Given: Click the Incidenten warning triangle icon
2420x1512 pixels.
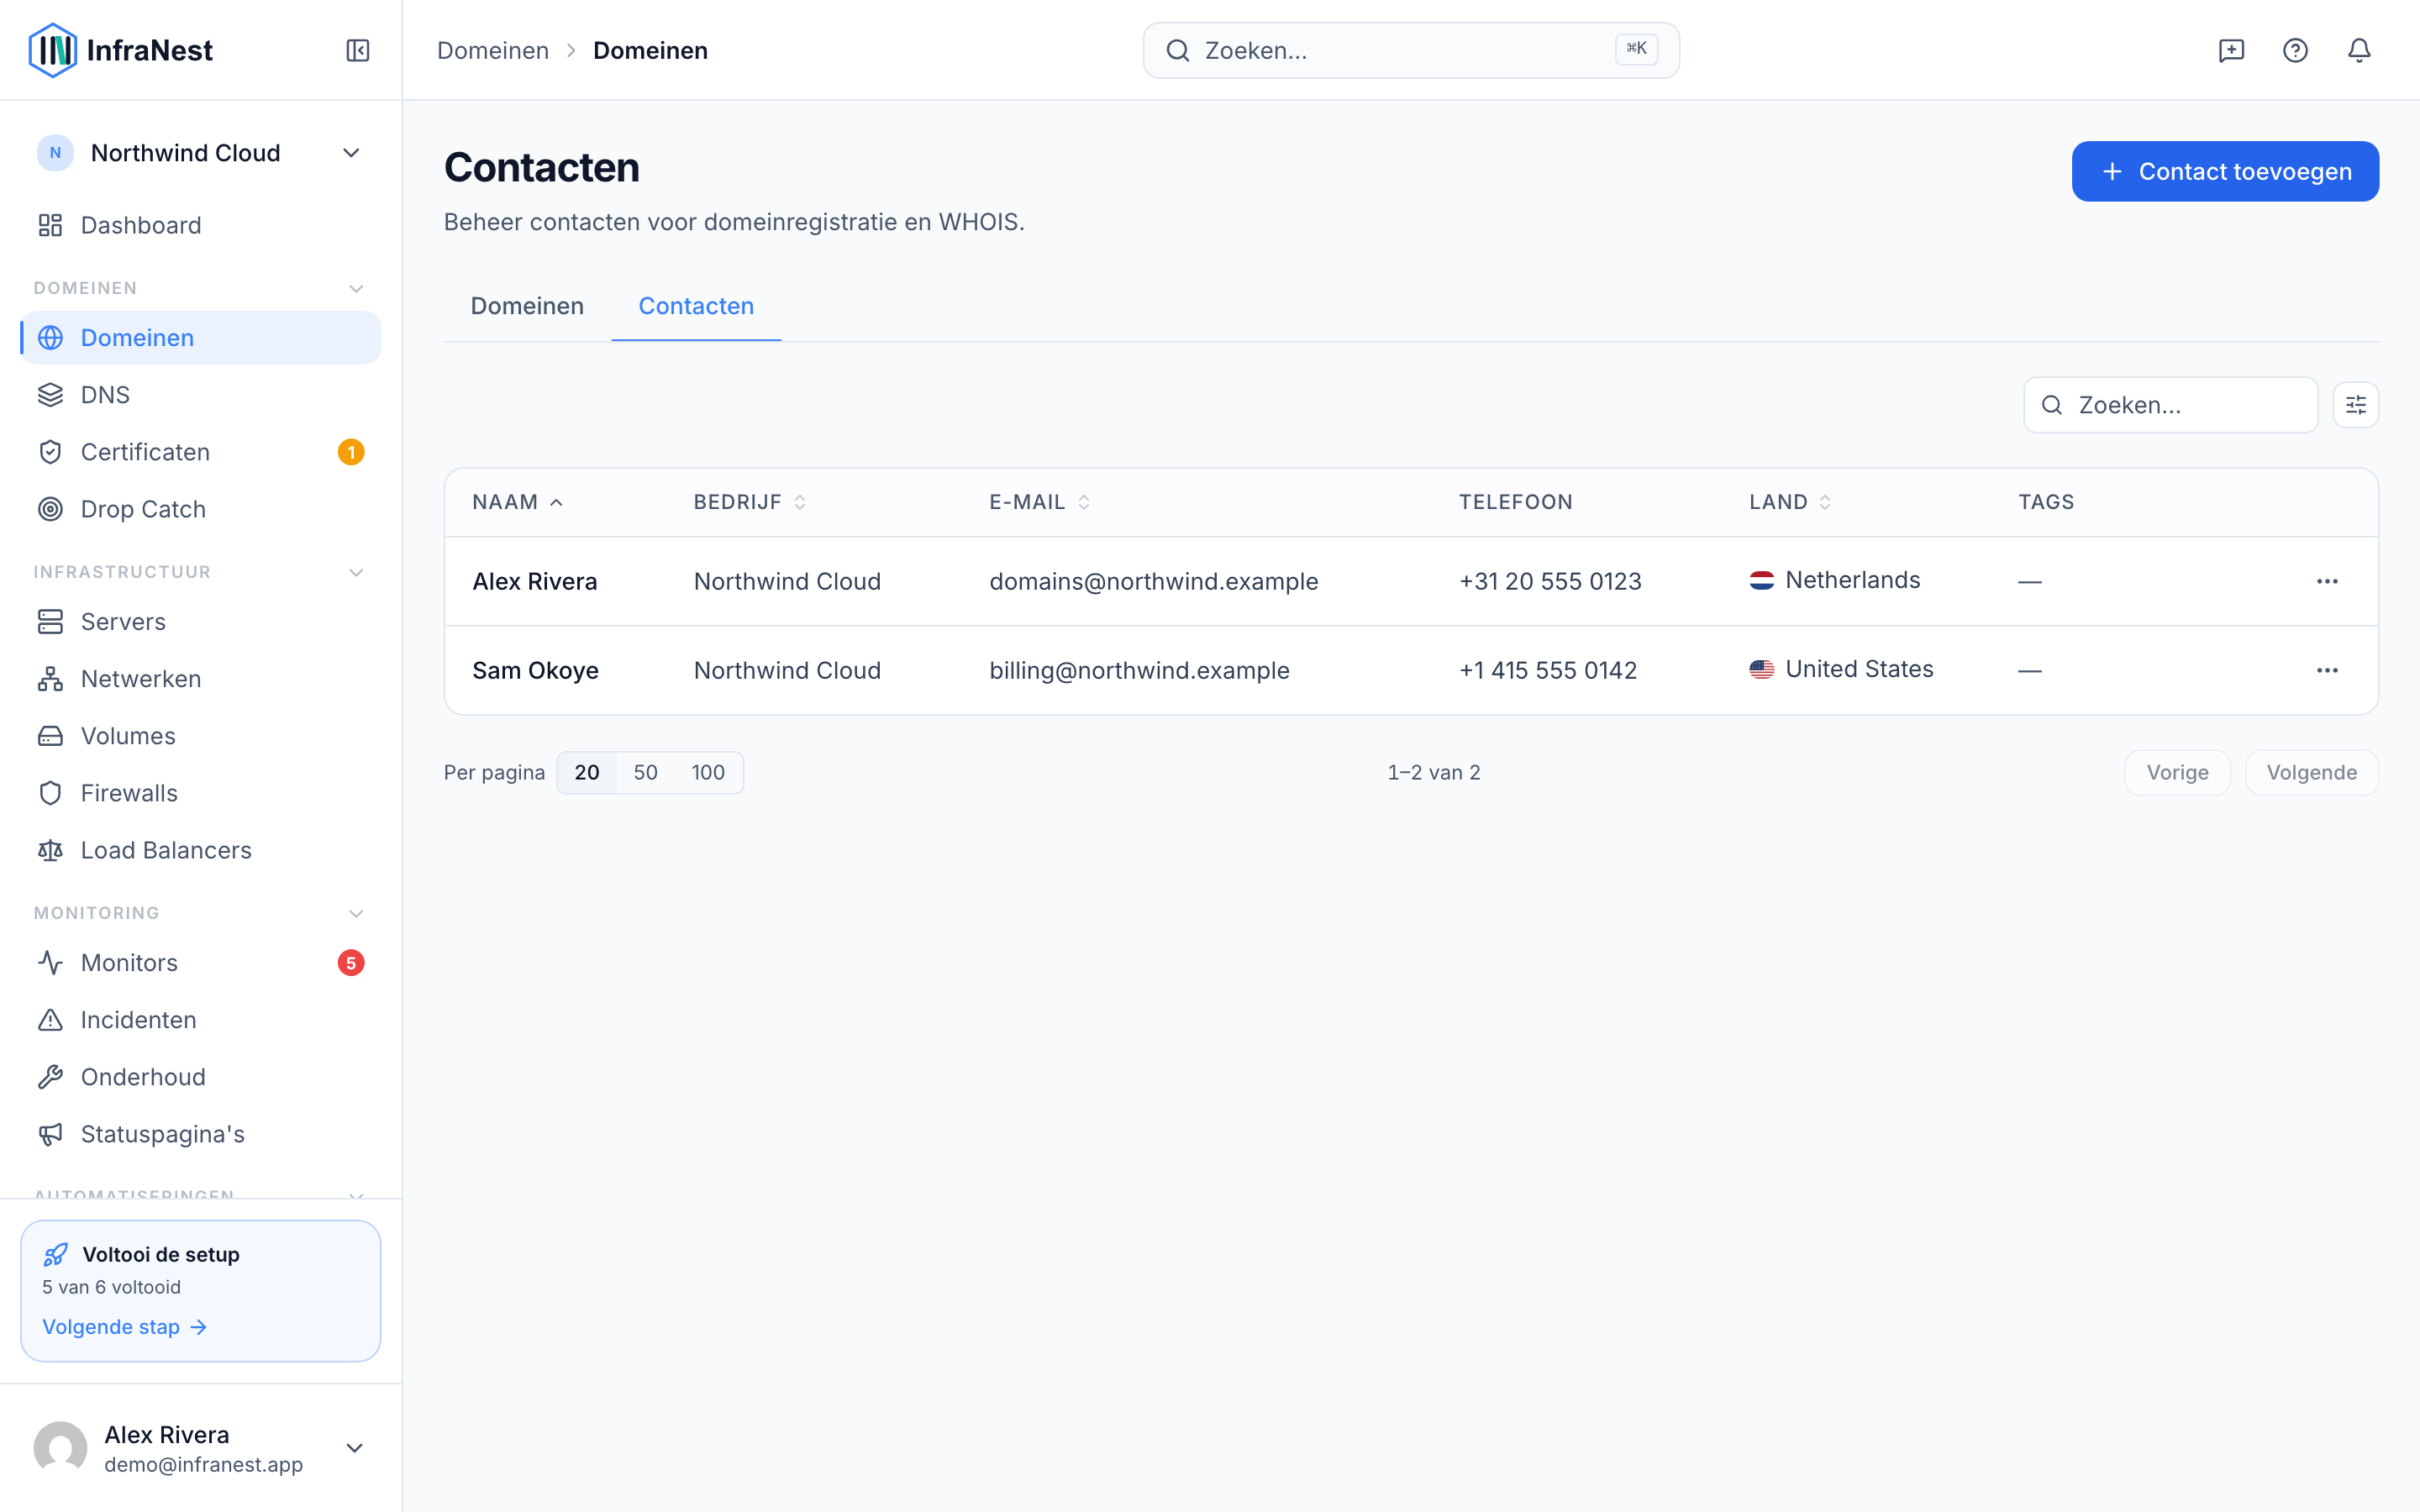Looking at the screenshot, I should pos(50,1020).
